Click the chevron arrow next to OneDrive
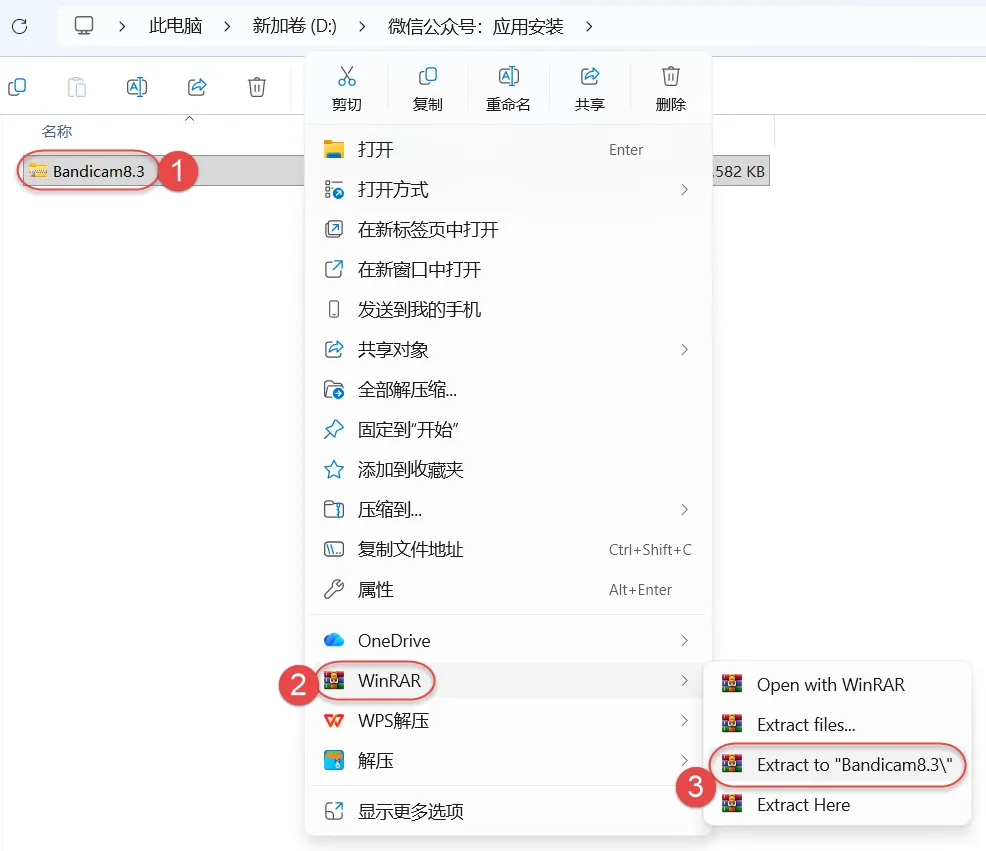 point(684,640)
